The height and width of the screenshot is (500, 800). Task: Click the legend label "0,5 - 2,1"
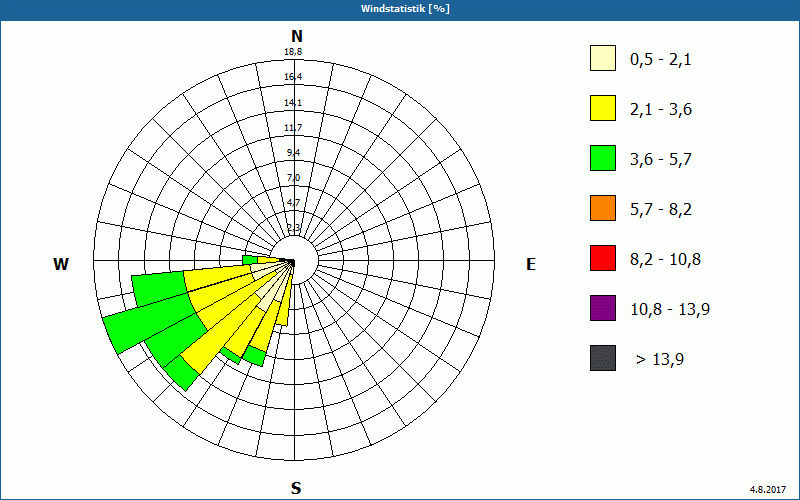point(661,60)
